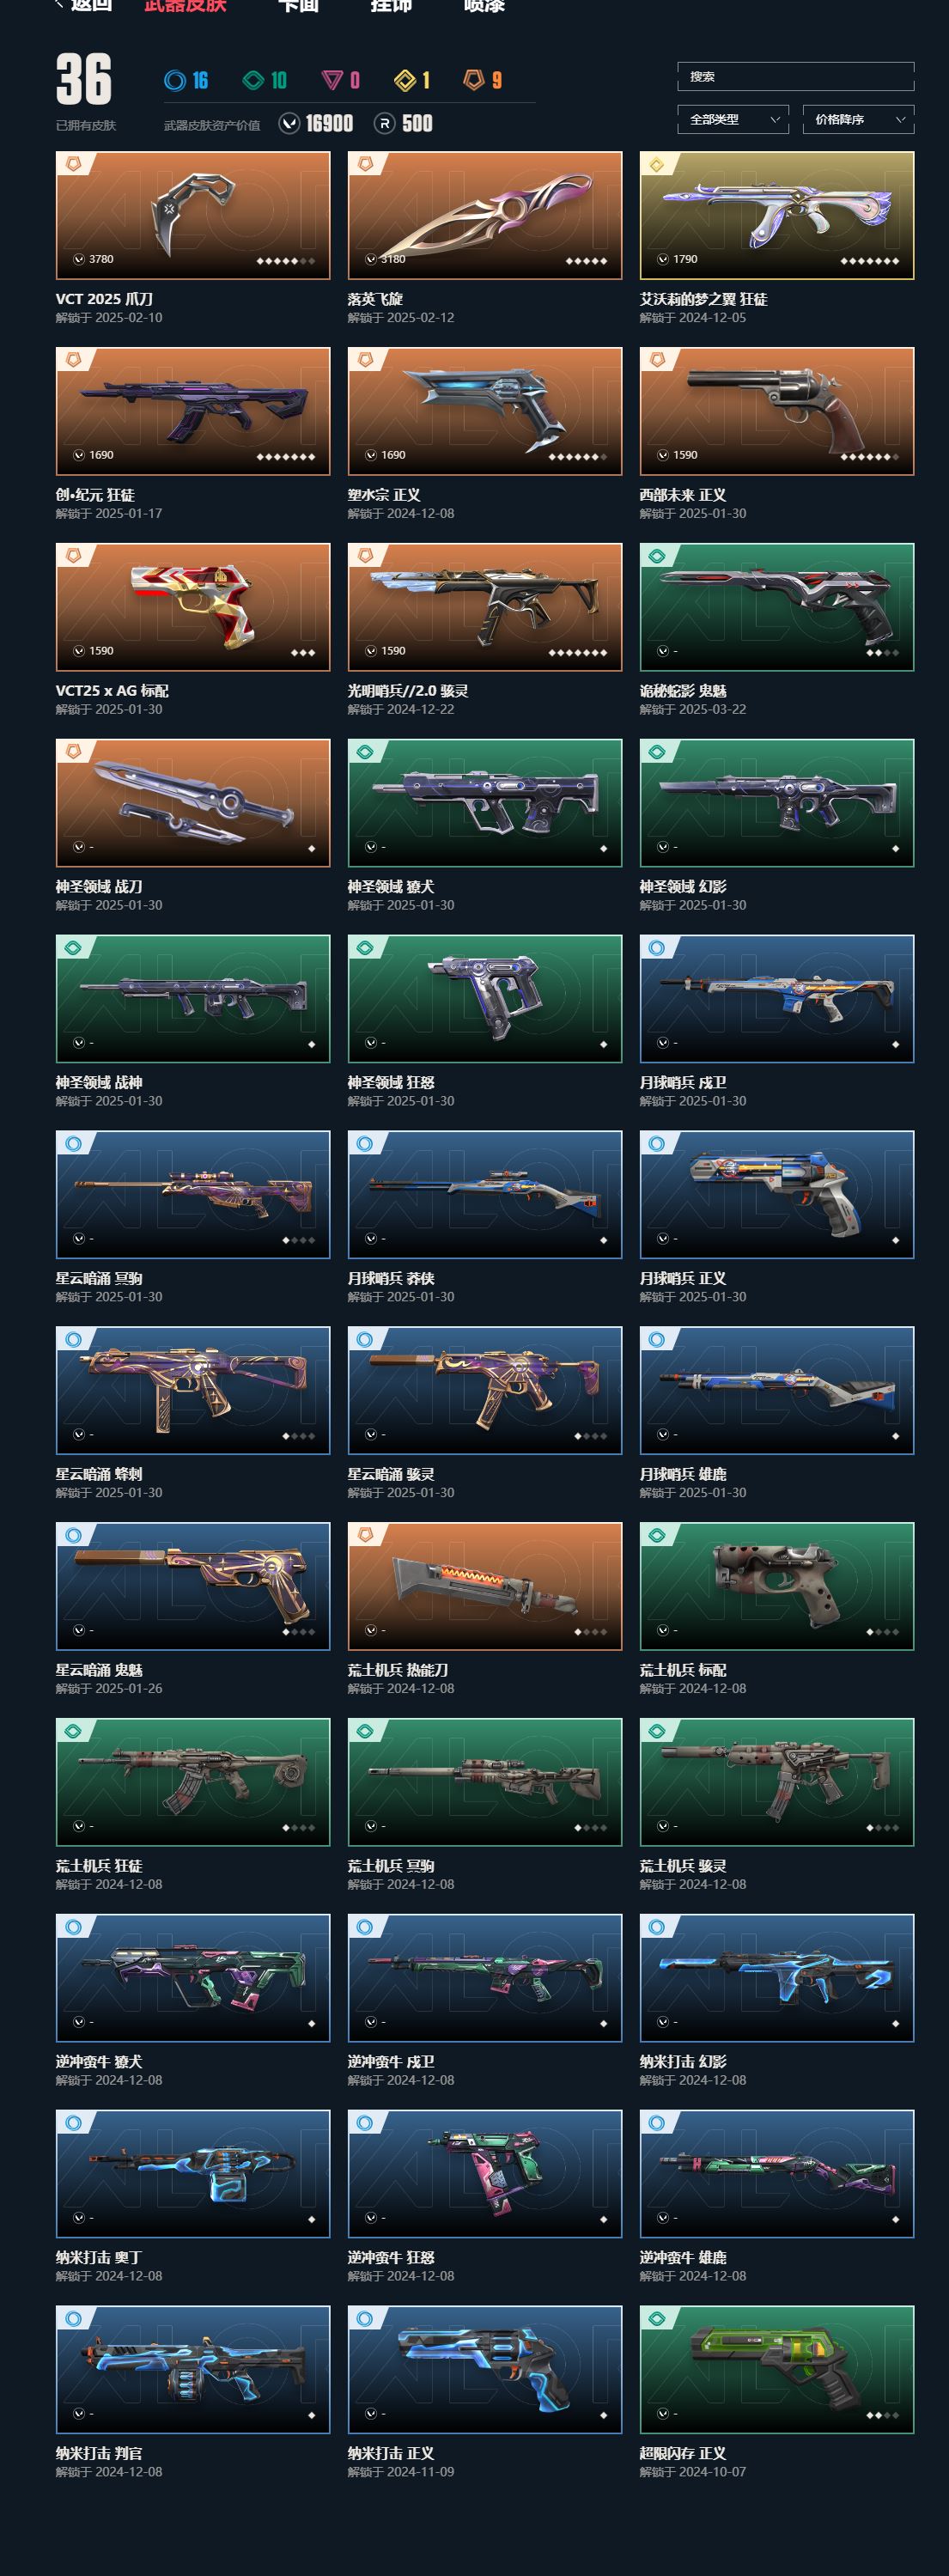949x2576 pixels.
Task: Switch to the 武器皮肤 tab
Action: pyautogui.click(x=185, y=6)
